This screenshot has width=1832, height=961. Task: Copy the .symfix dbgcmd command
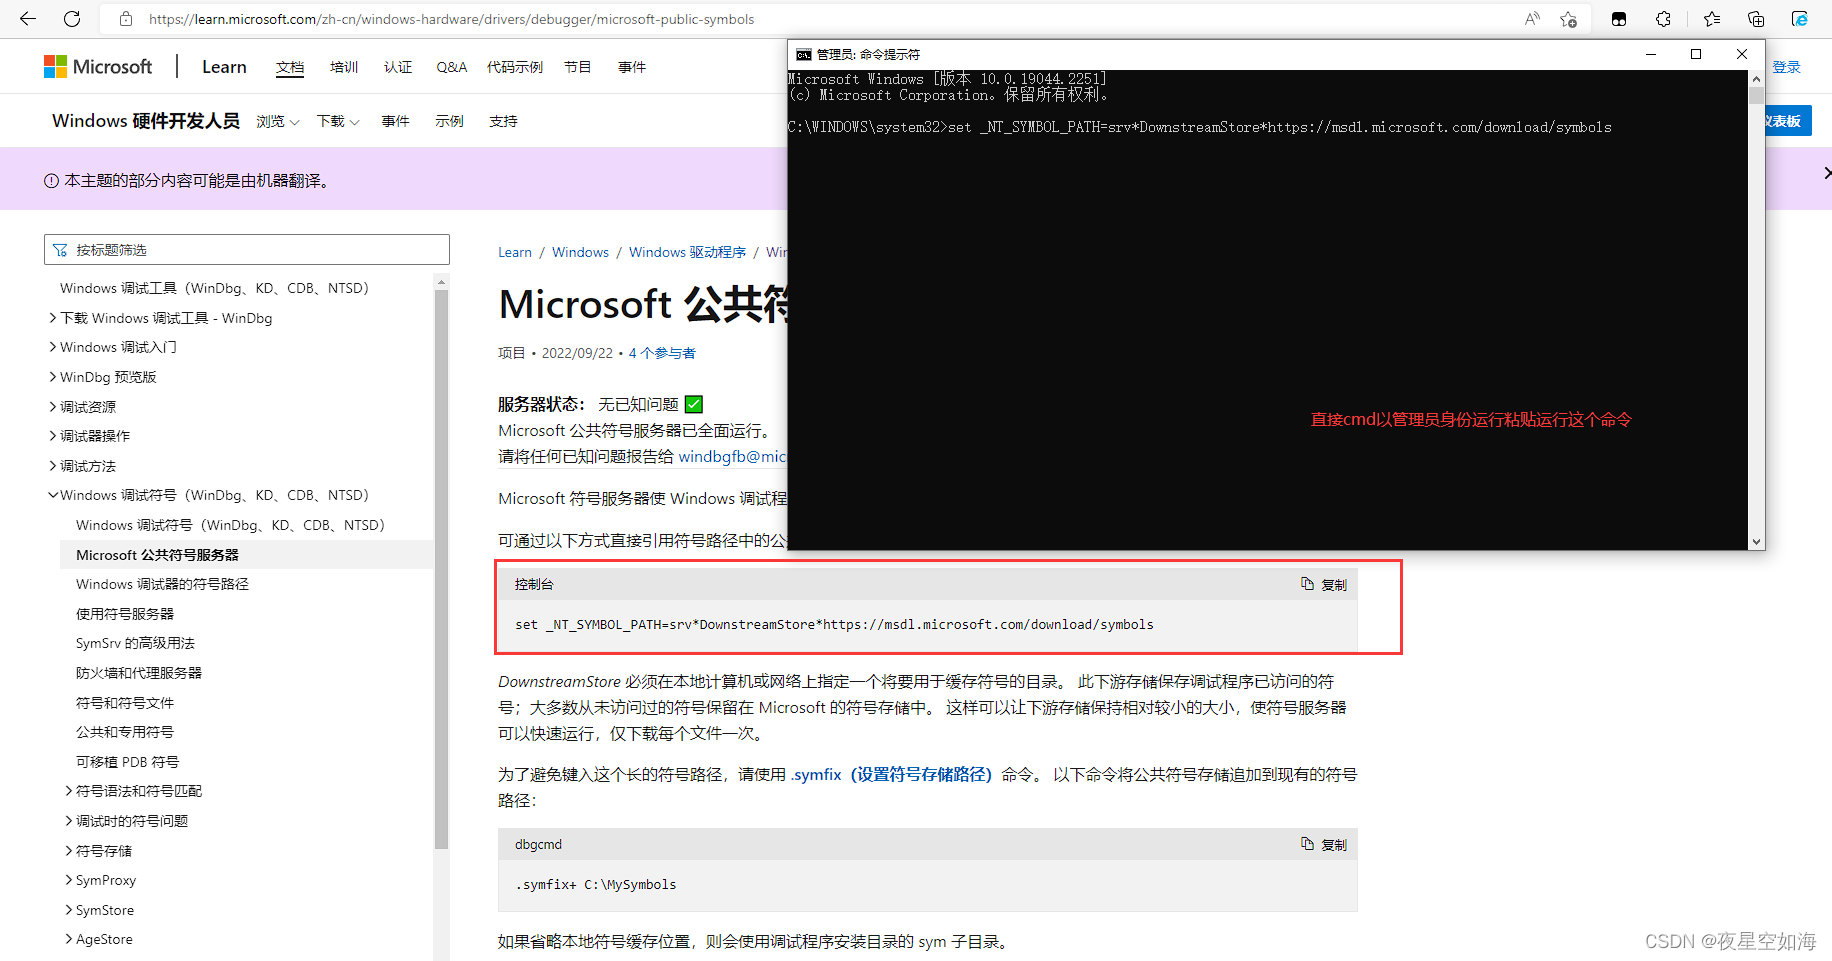(1324, 844)
